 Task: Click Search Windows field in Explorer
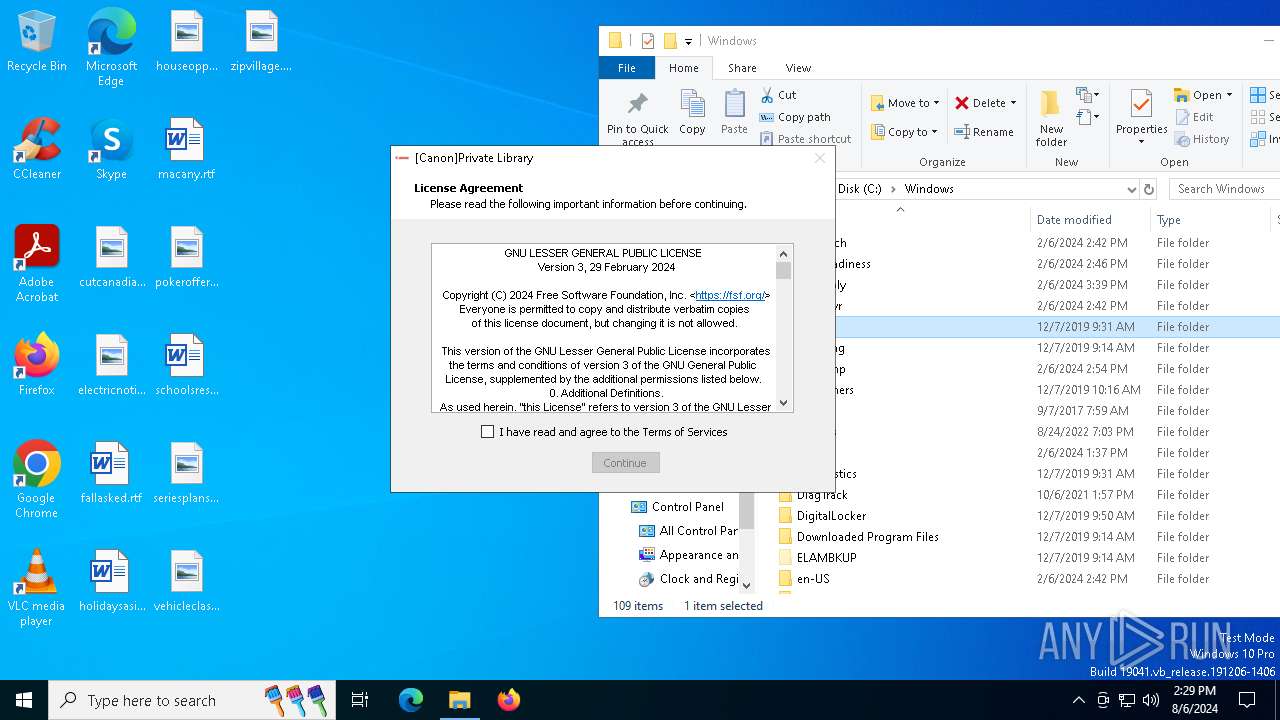tap(1224, 189)
